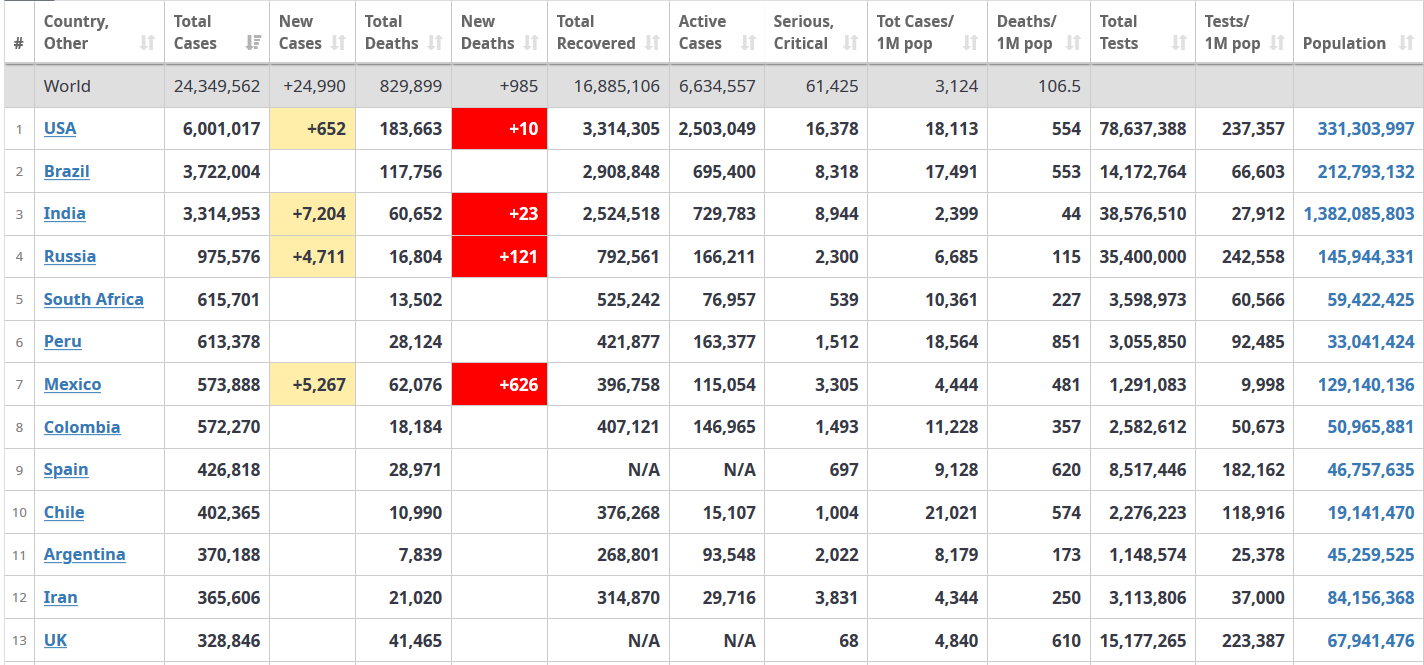Sort by Deaths/1M pop arrows icon
The width and height of the screenshot is (1424, 665).
(1074, 43)
